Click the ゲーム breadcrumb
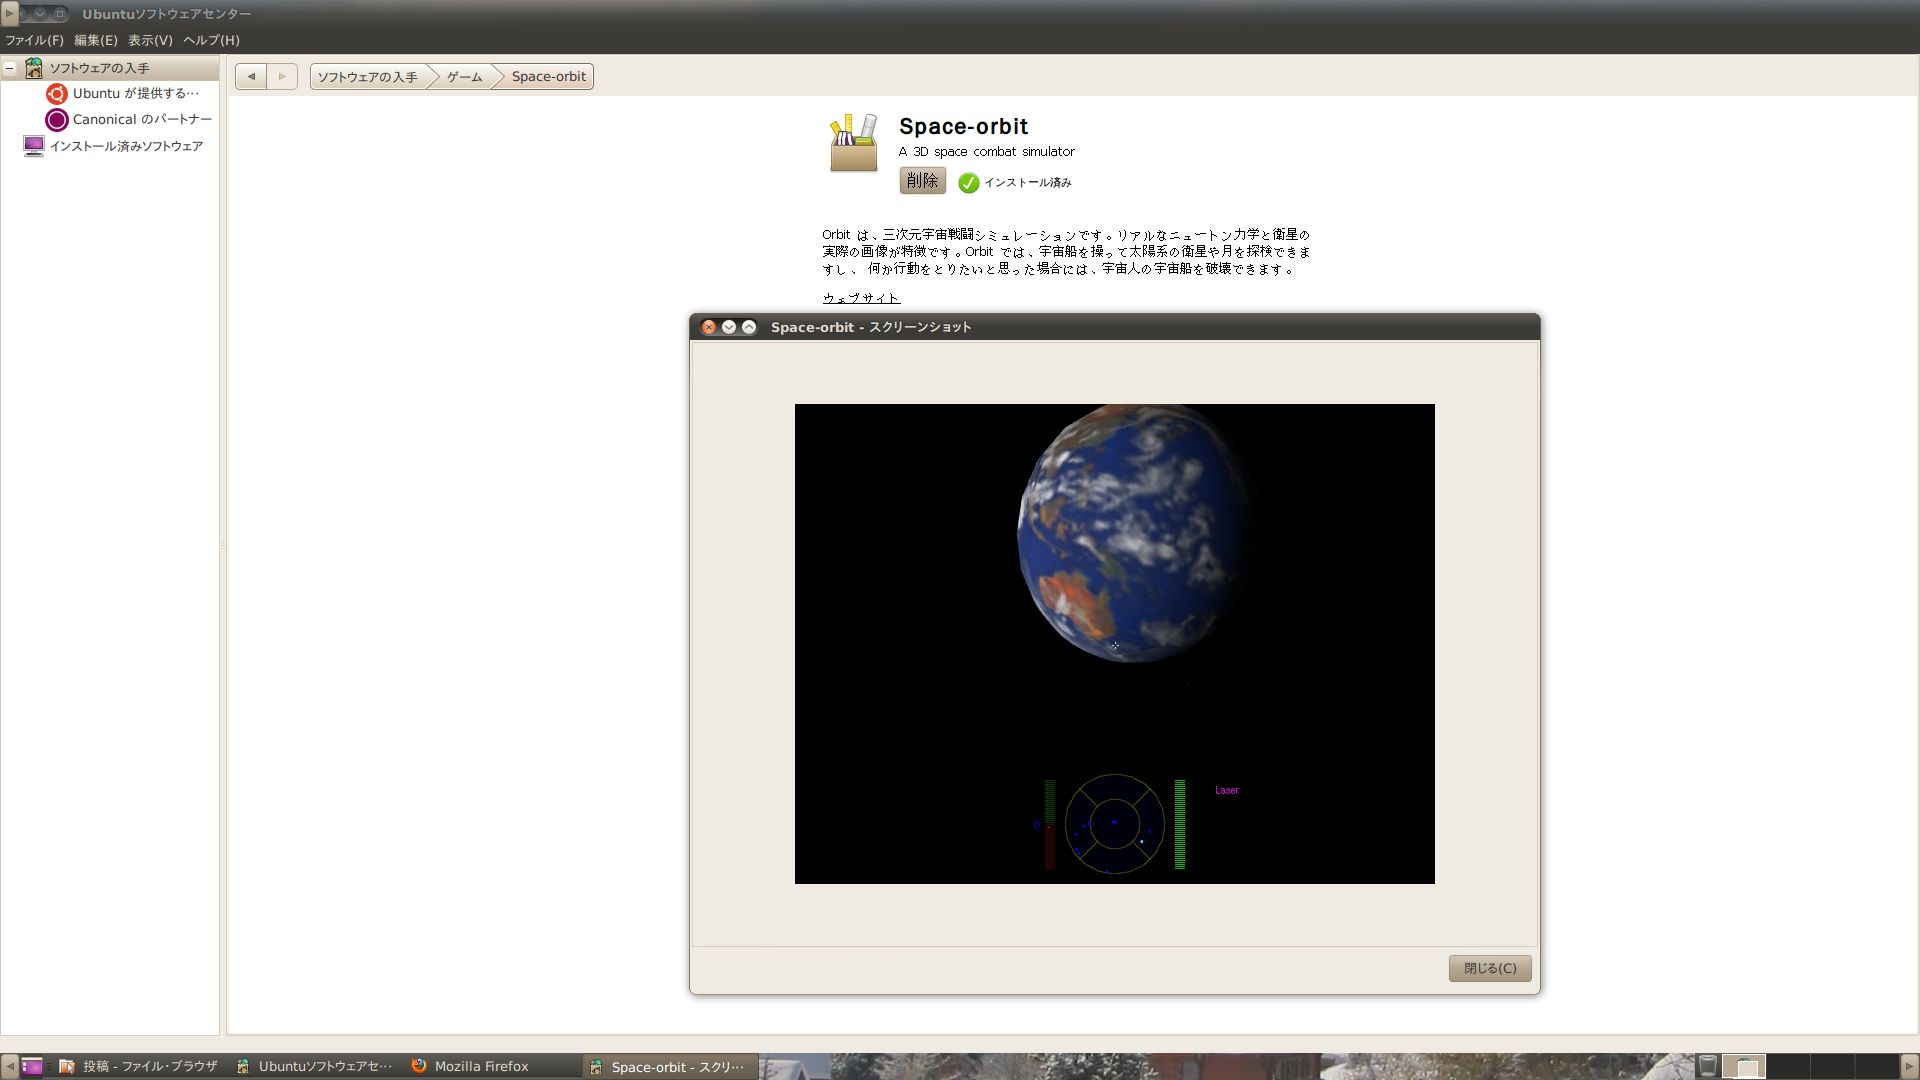The image size is (1920, 1080). pos(464,77)
